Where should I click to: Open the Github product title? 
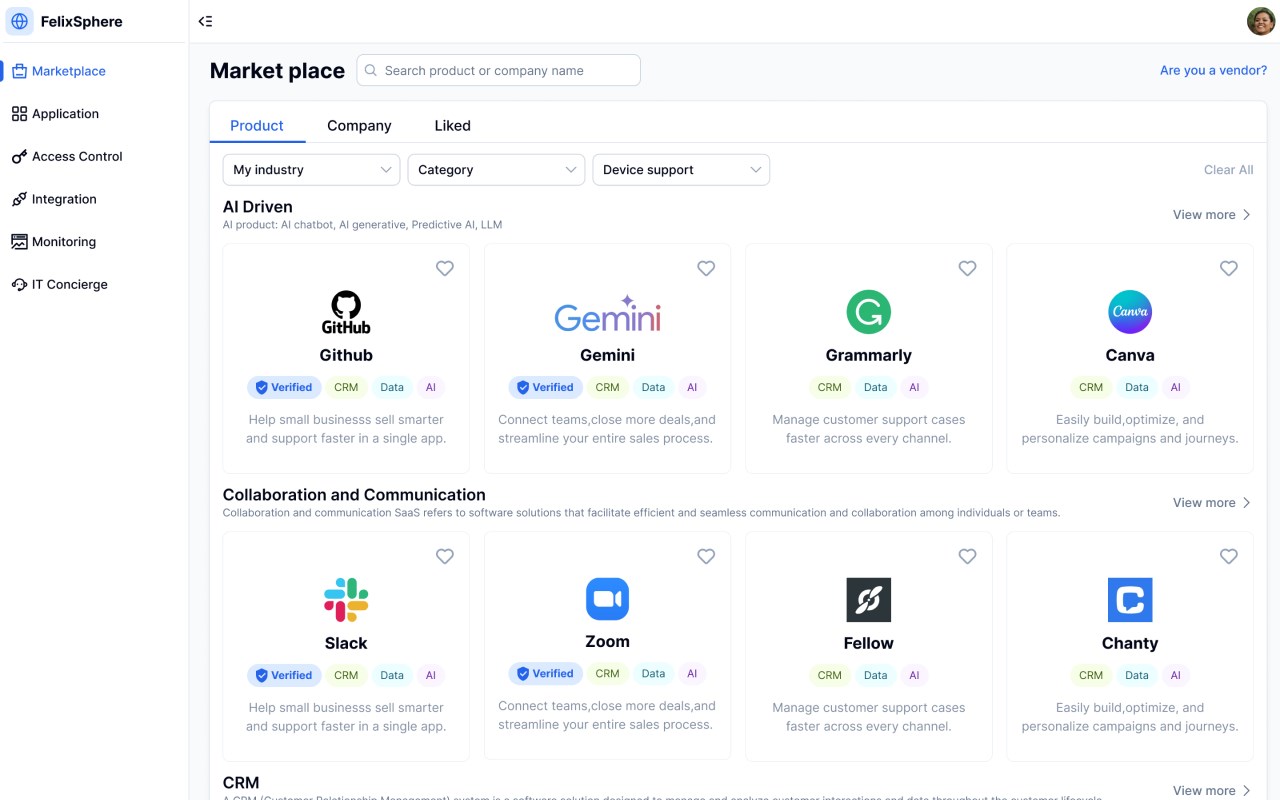[x=346, y=355]
